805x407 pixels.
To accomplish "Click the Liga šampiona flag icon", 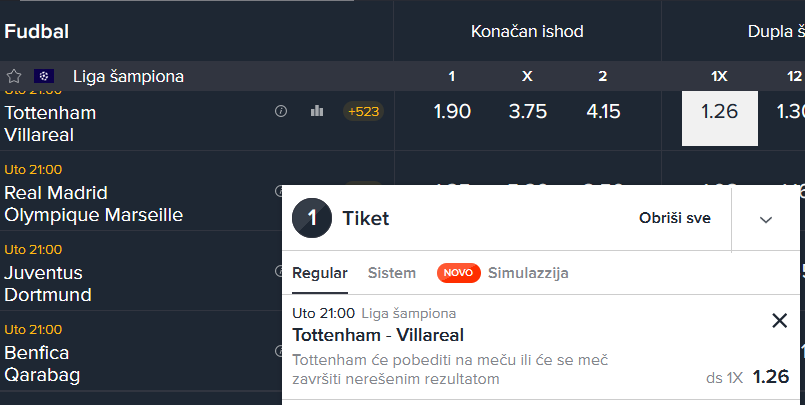I will [44, 76].
